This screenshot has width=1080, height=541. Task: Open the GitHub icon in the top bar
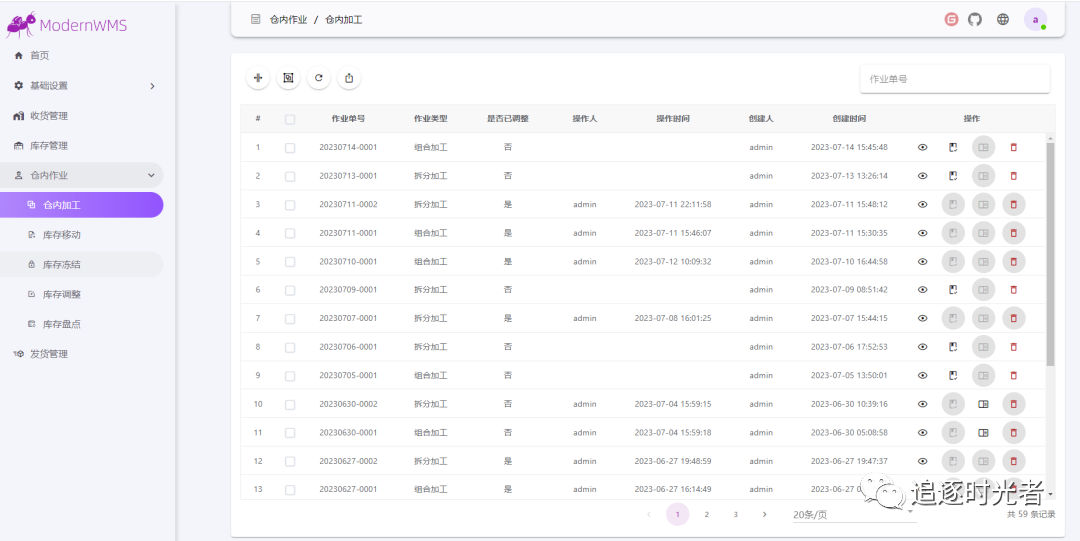[x=975, y=19]
